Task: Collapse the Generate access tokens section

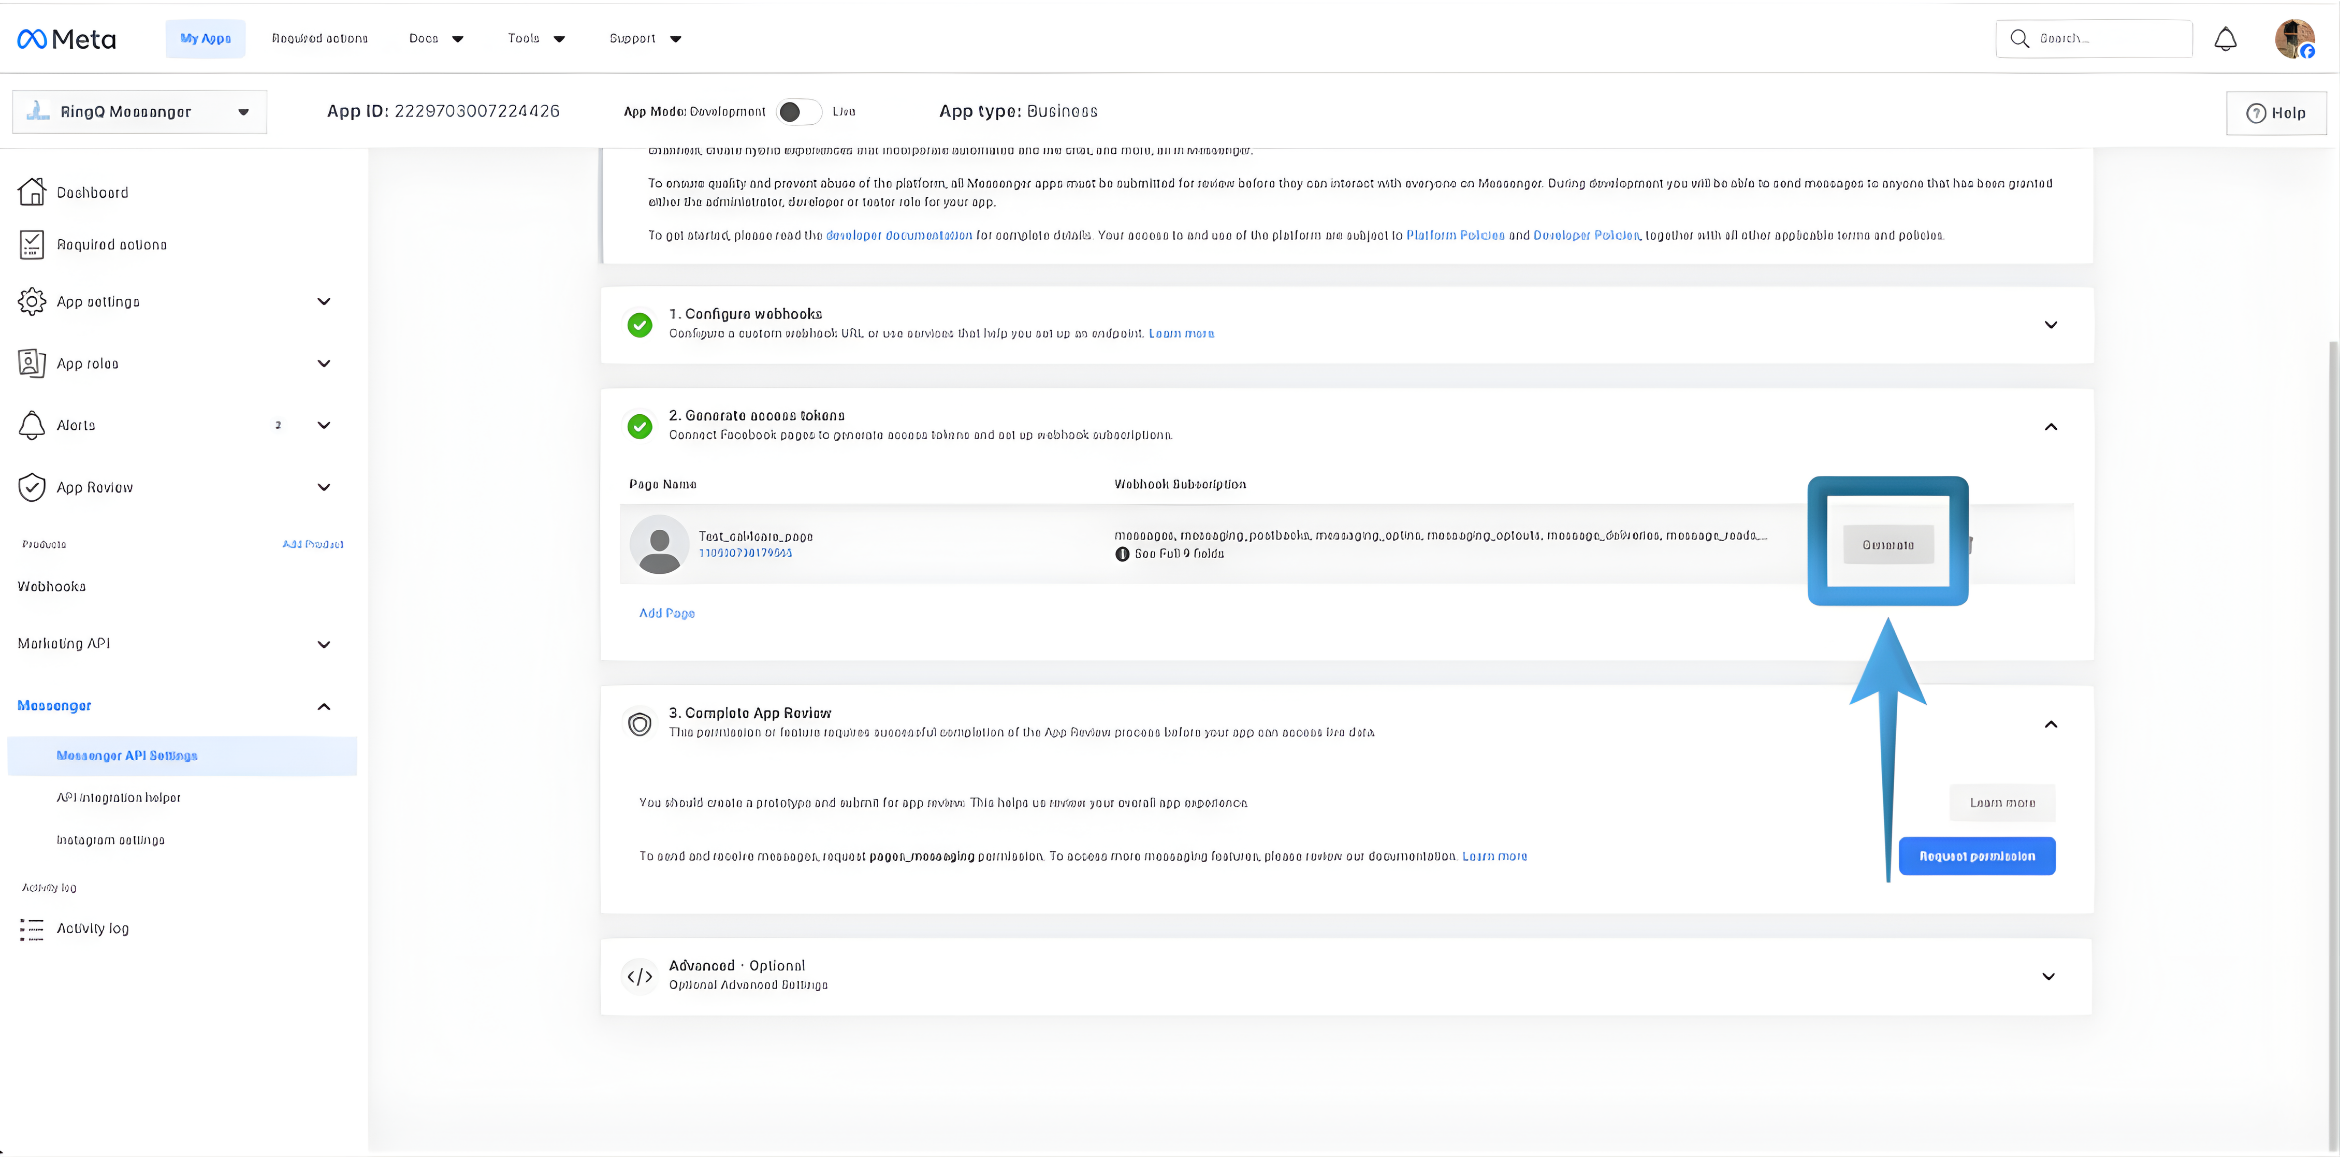Action: pos(2051,426)
